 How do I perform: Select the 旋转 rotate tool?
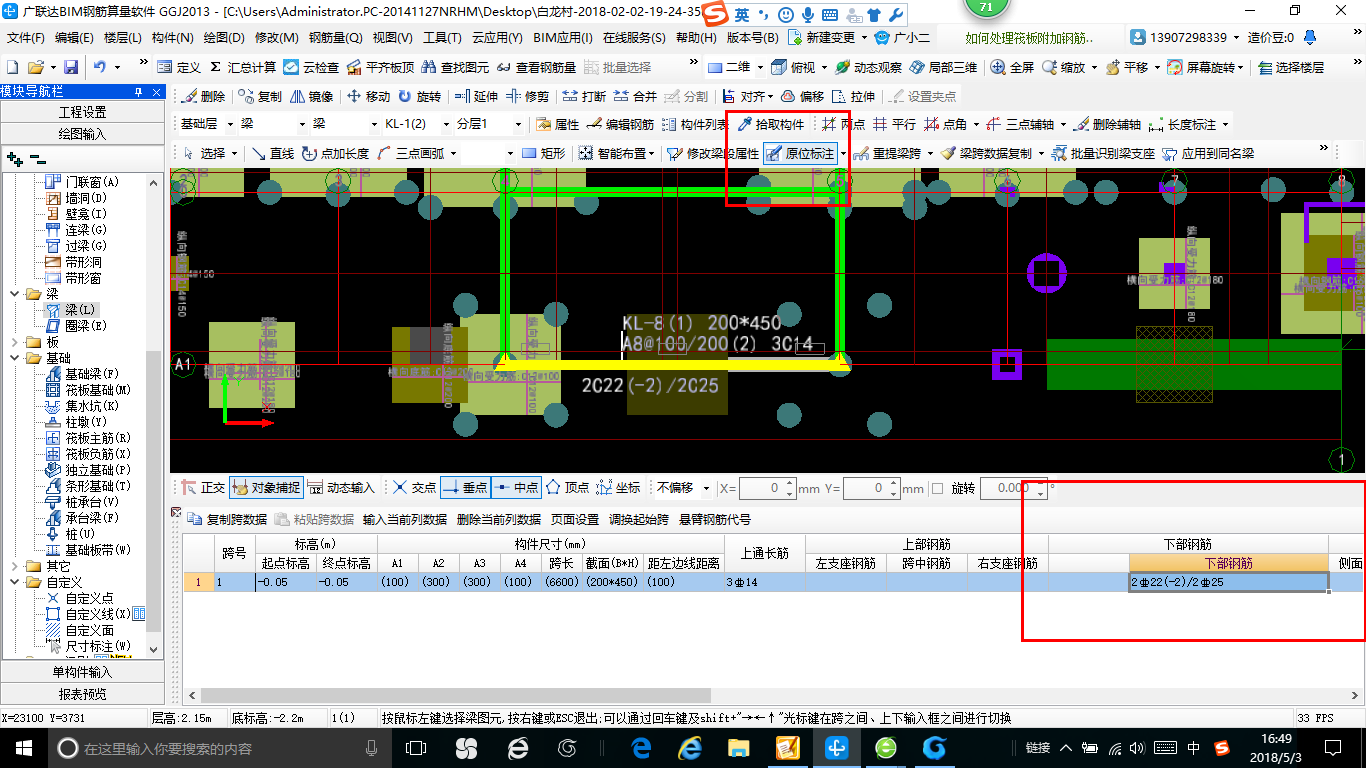[x=419, y=97]
